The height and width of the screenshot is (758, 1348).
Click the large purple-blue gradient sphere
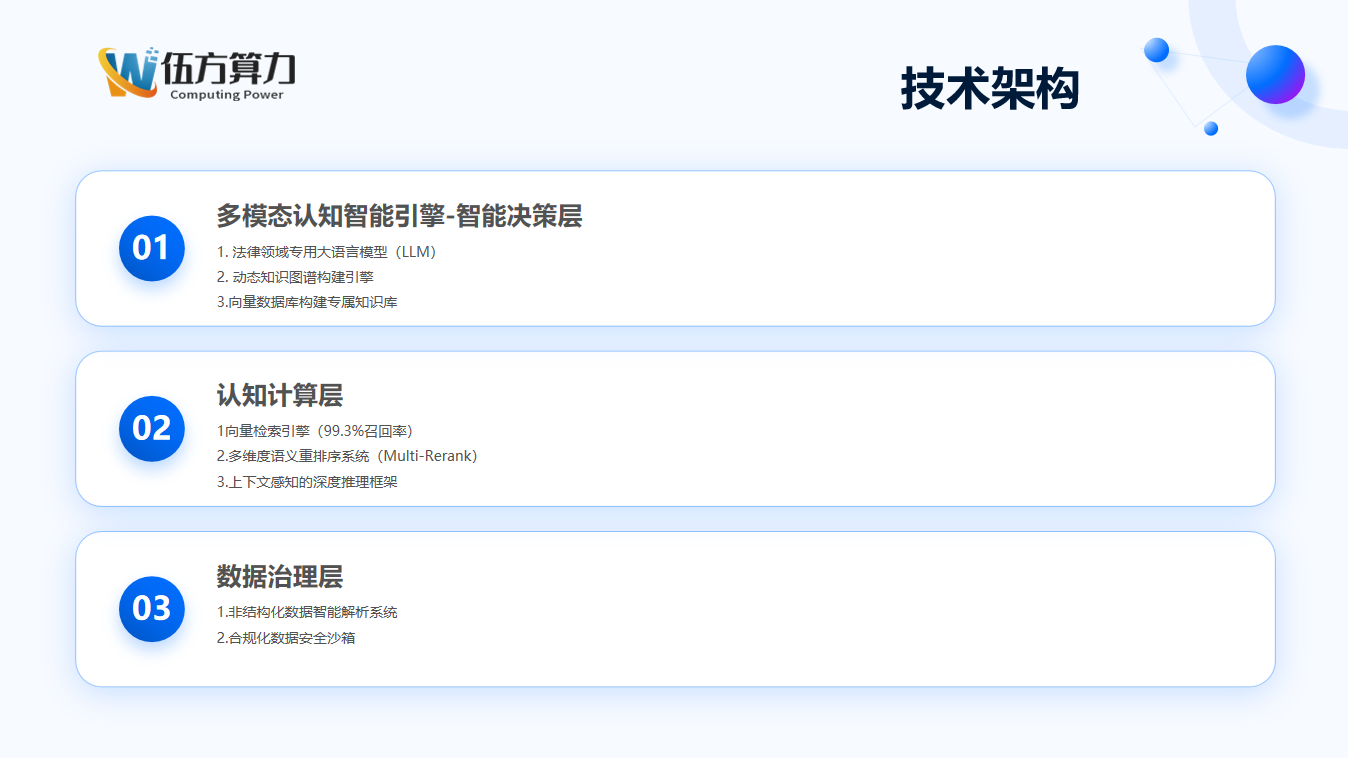tap(1275, 74)
